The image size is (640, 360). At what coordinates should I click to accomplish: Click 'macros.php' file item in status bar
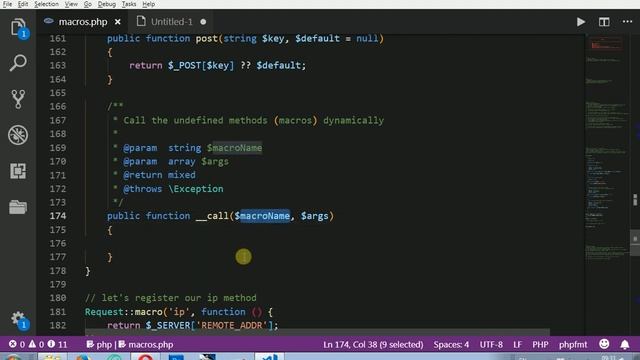pyautogui.click(x=146, y=344)
